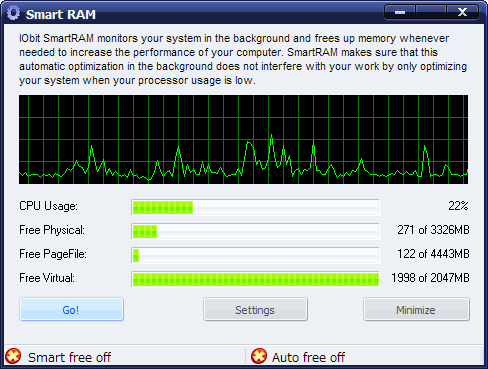Click the CPU Usage: label
Image resolution: width=488 pixels, height=369 pixels.
48,206
